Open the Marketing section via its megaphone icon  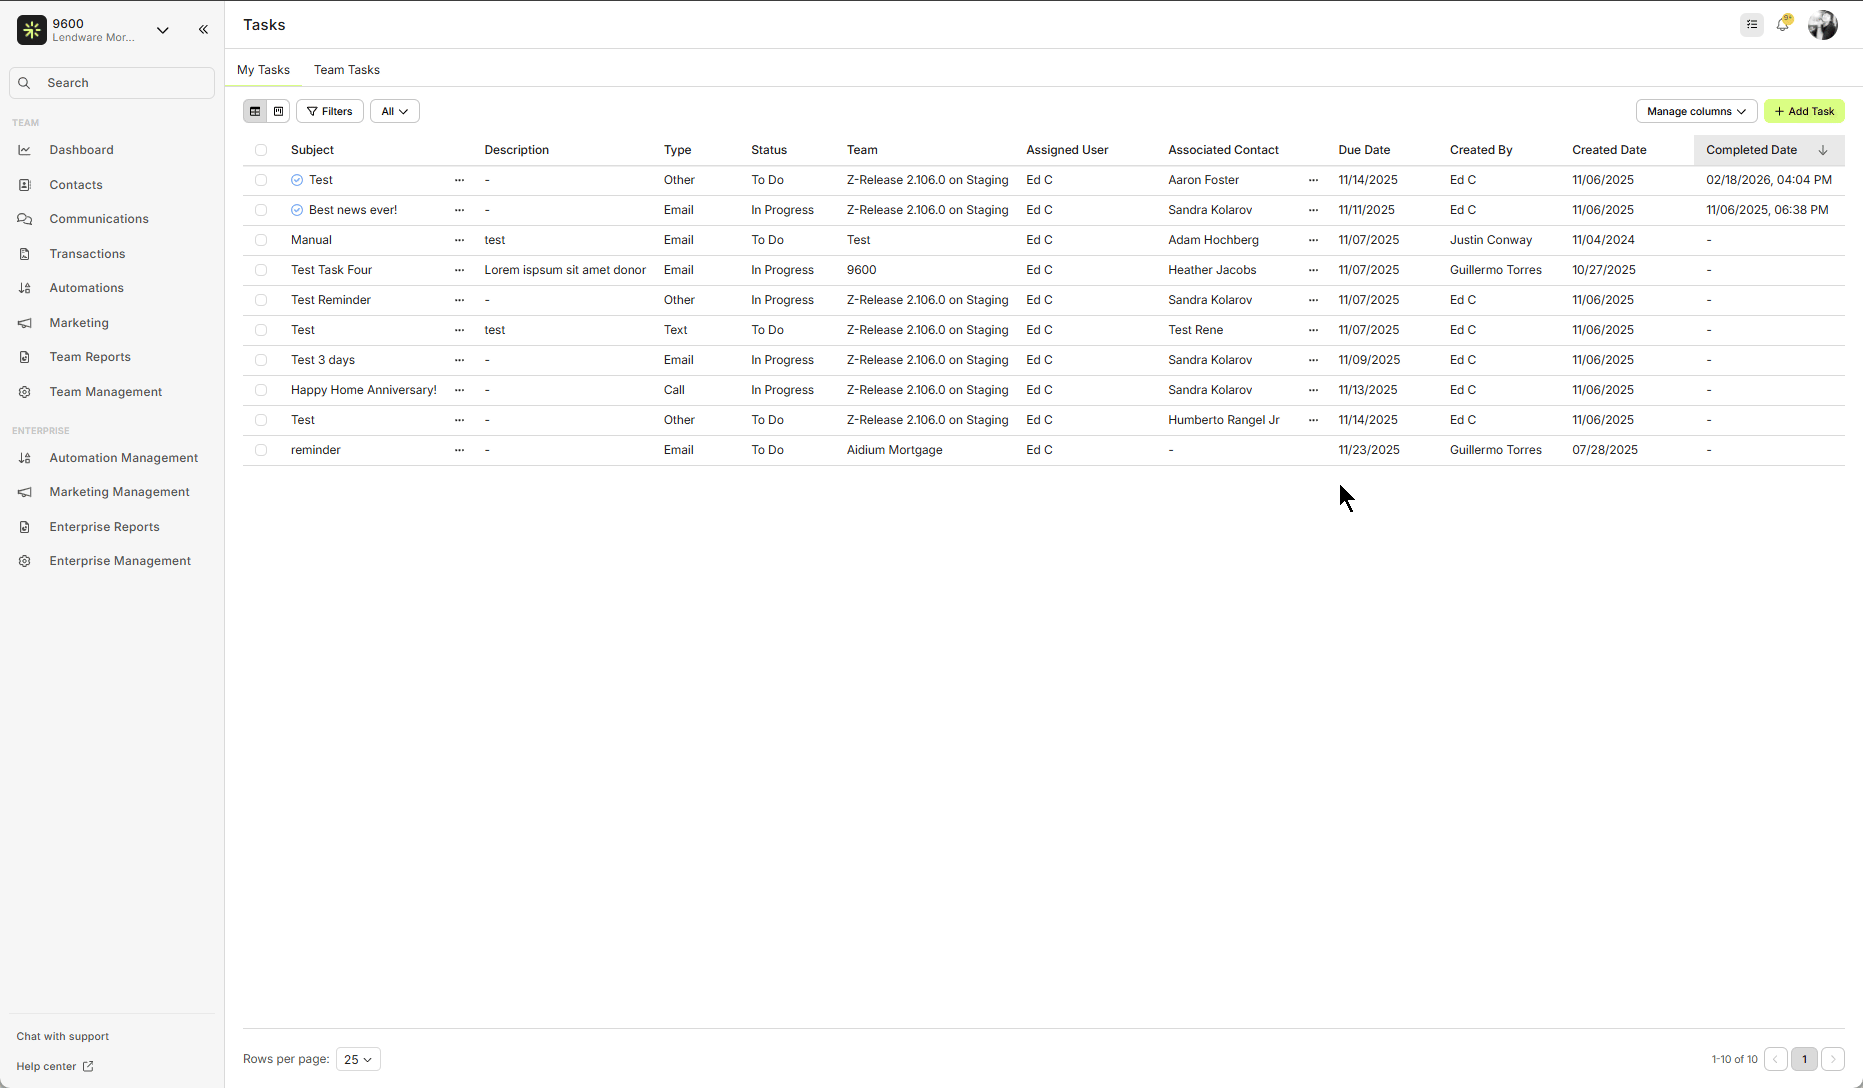click(24, 322)
